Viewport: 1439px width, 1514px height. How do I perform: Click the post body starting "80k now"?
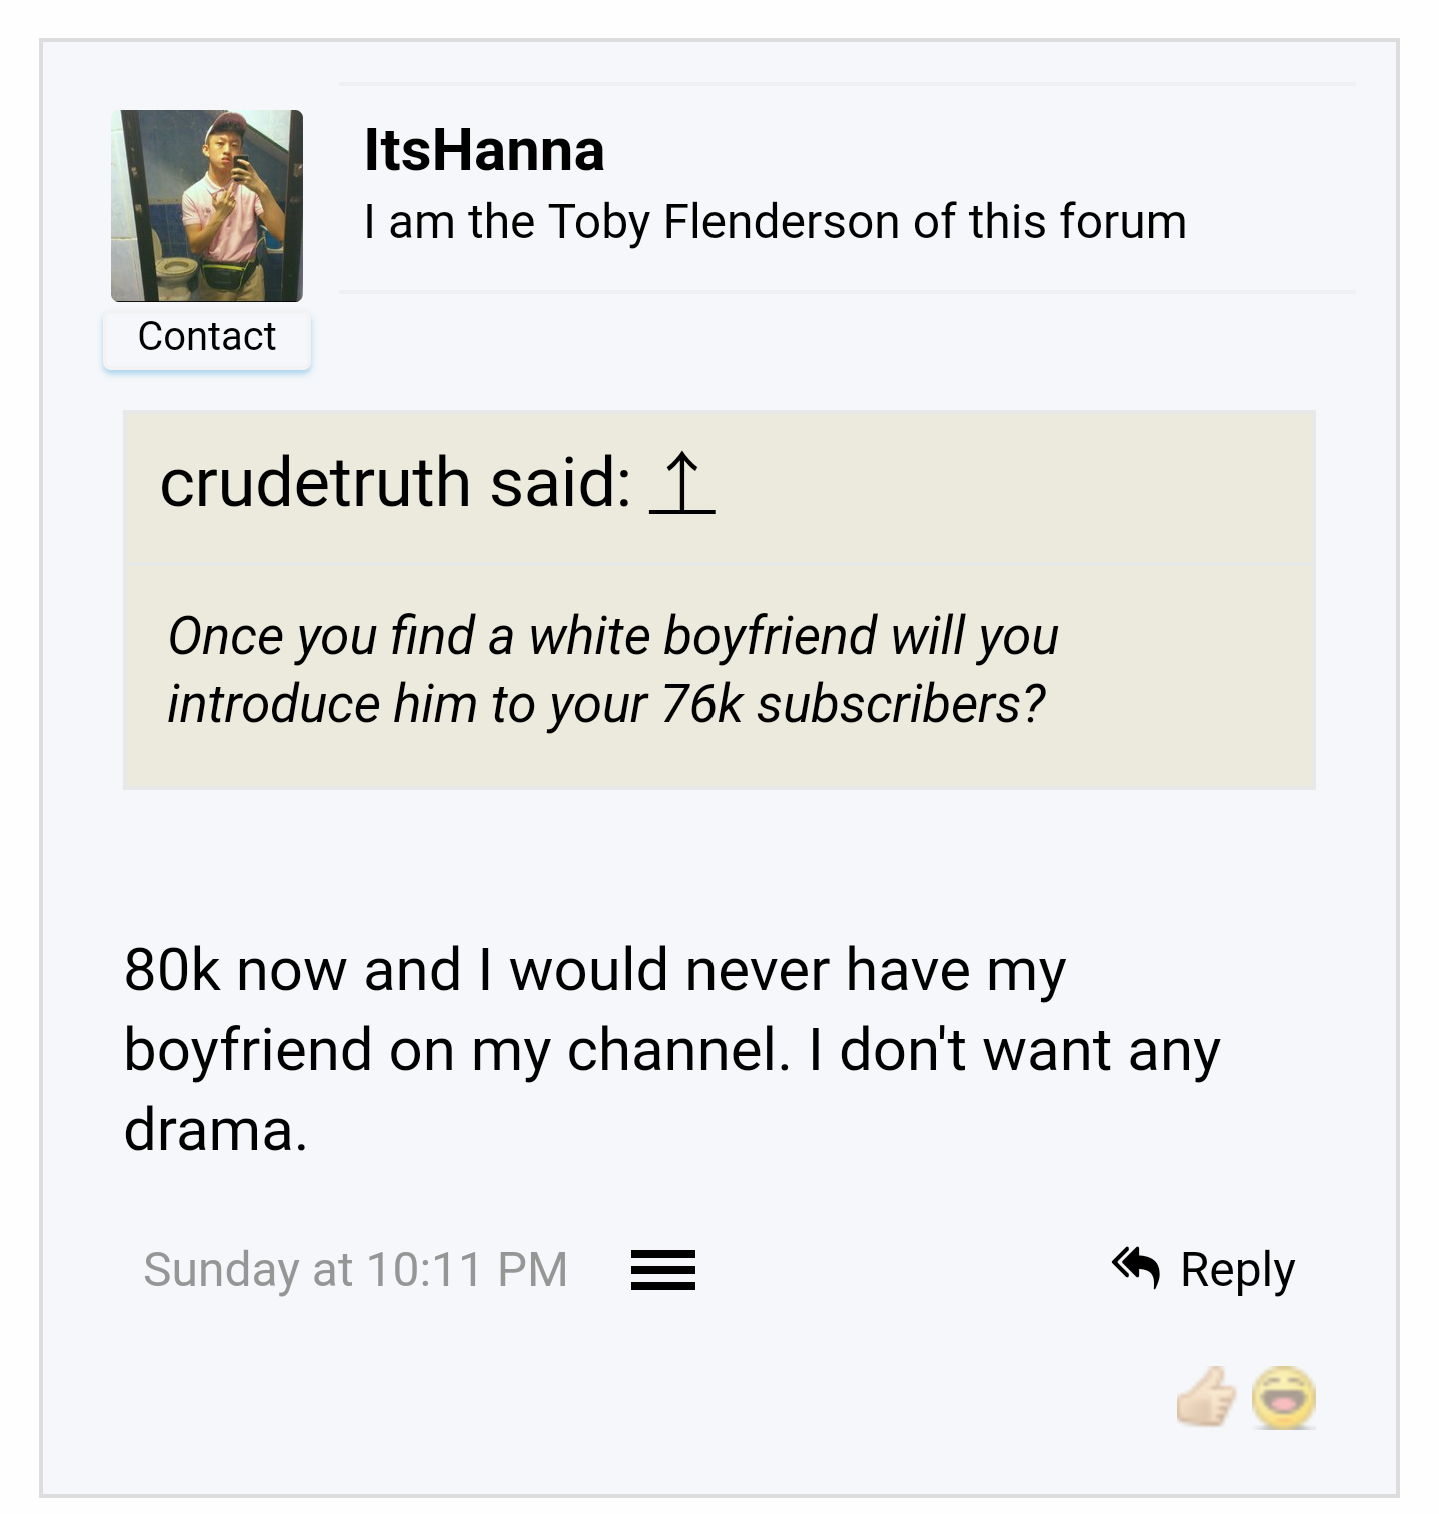click(x=672, y=1050)
